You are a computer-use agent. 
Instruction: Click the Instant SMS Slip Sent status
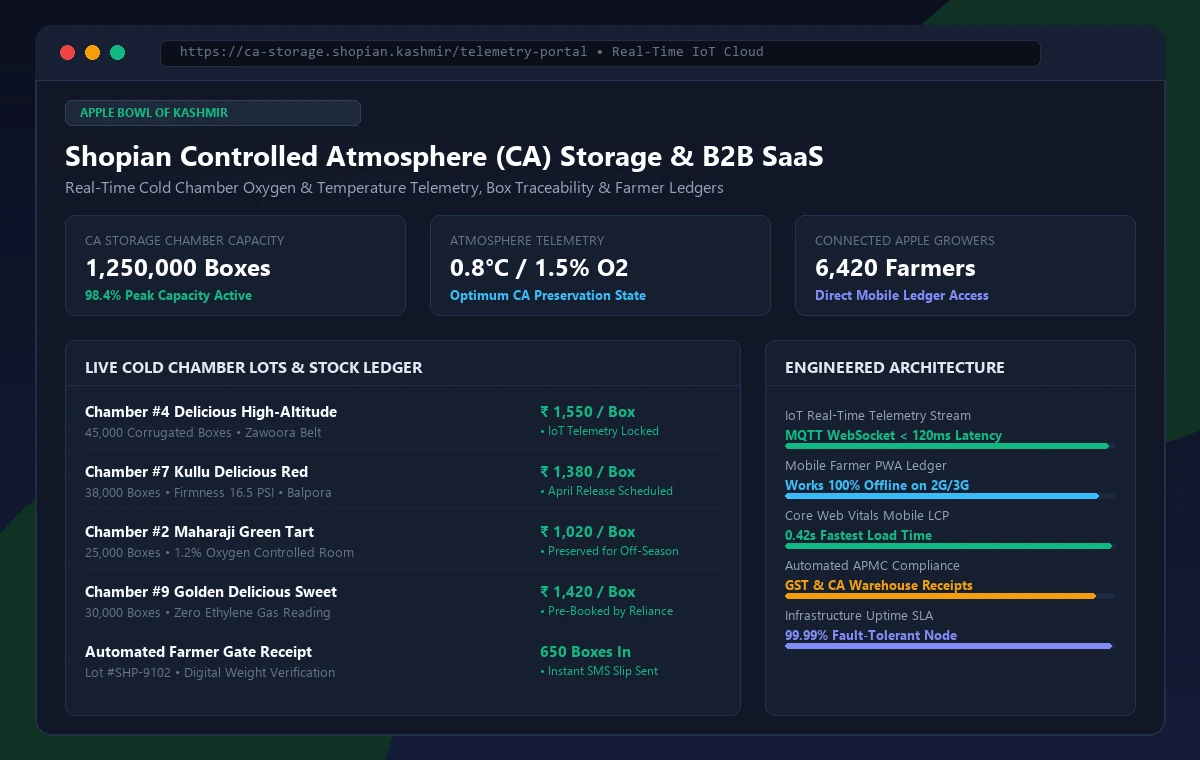tap(599, 671)
